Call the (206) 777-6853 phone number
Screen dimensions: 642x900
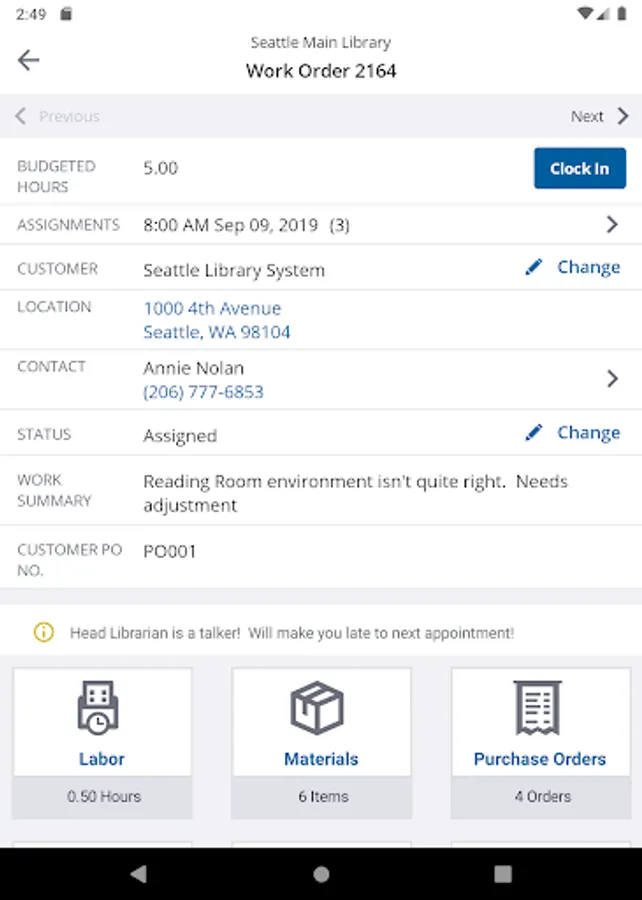203,392
